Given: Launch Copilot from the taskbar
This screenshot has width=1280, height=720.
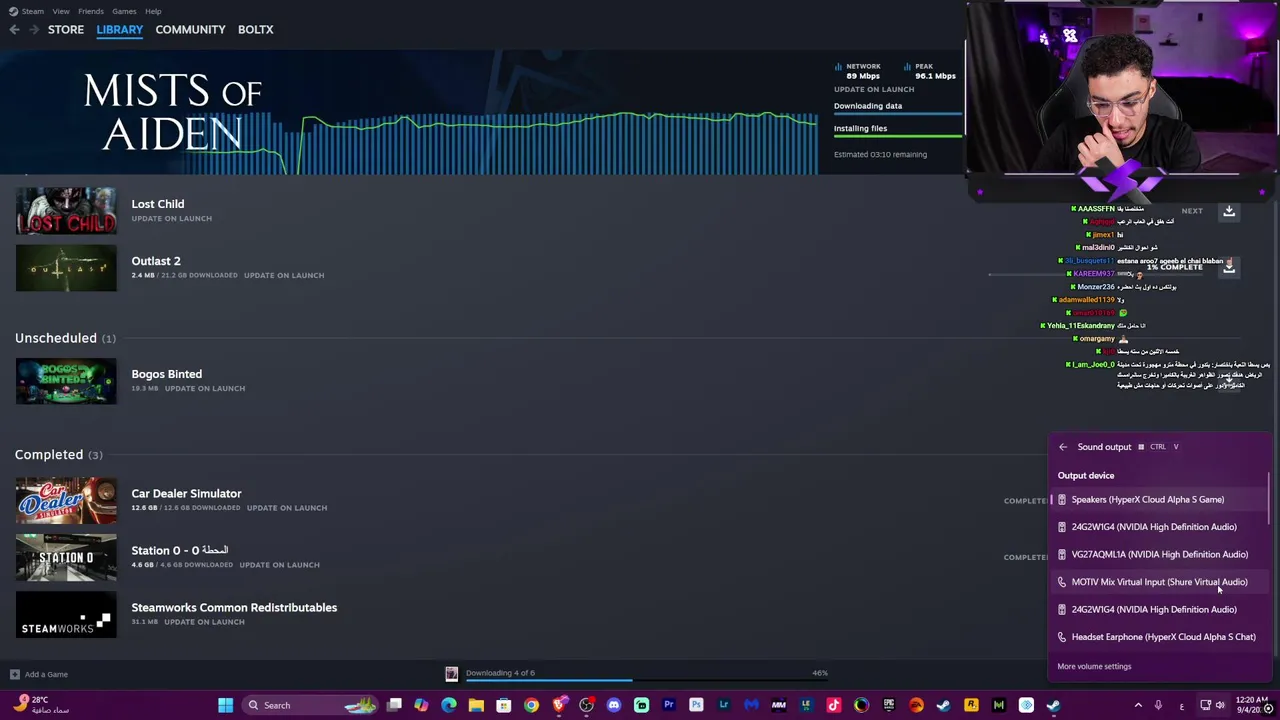Looking at the screenshot, I should (421, 705).
